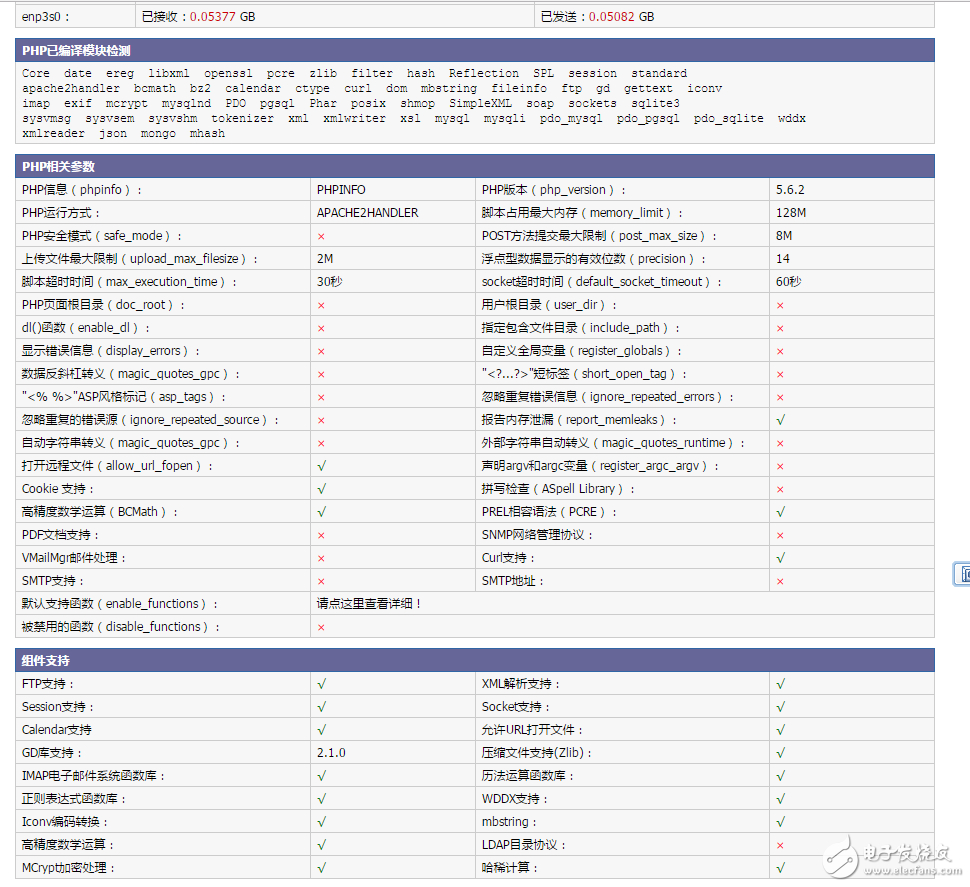This screenshot has height=887, width=970.
Task: Click the GD库支持 version 2.1.0
Action: 331,753
